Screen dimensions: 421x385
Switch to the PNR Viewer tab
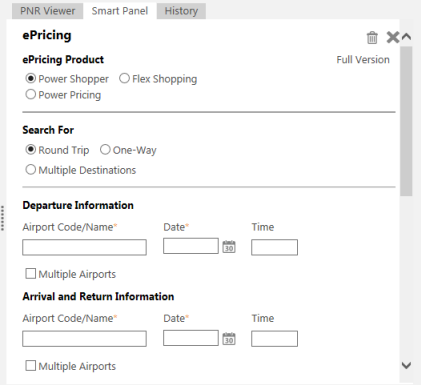(47, 11)
